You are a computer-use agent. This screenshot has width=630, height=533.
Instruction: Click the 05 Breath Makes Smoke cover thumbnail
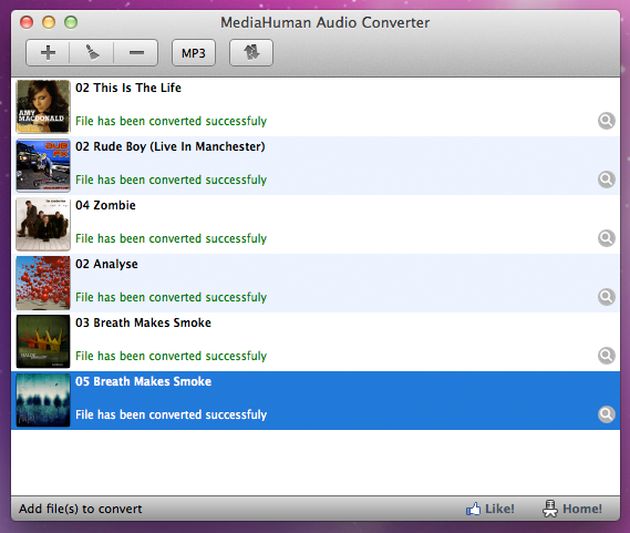click(43, 400)
